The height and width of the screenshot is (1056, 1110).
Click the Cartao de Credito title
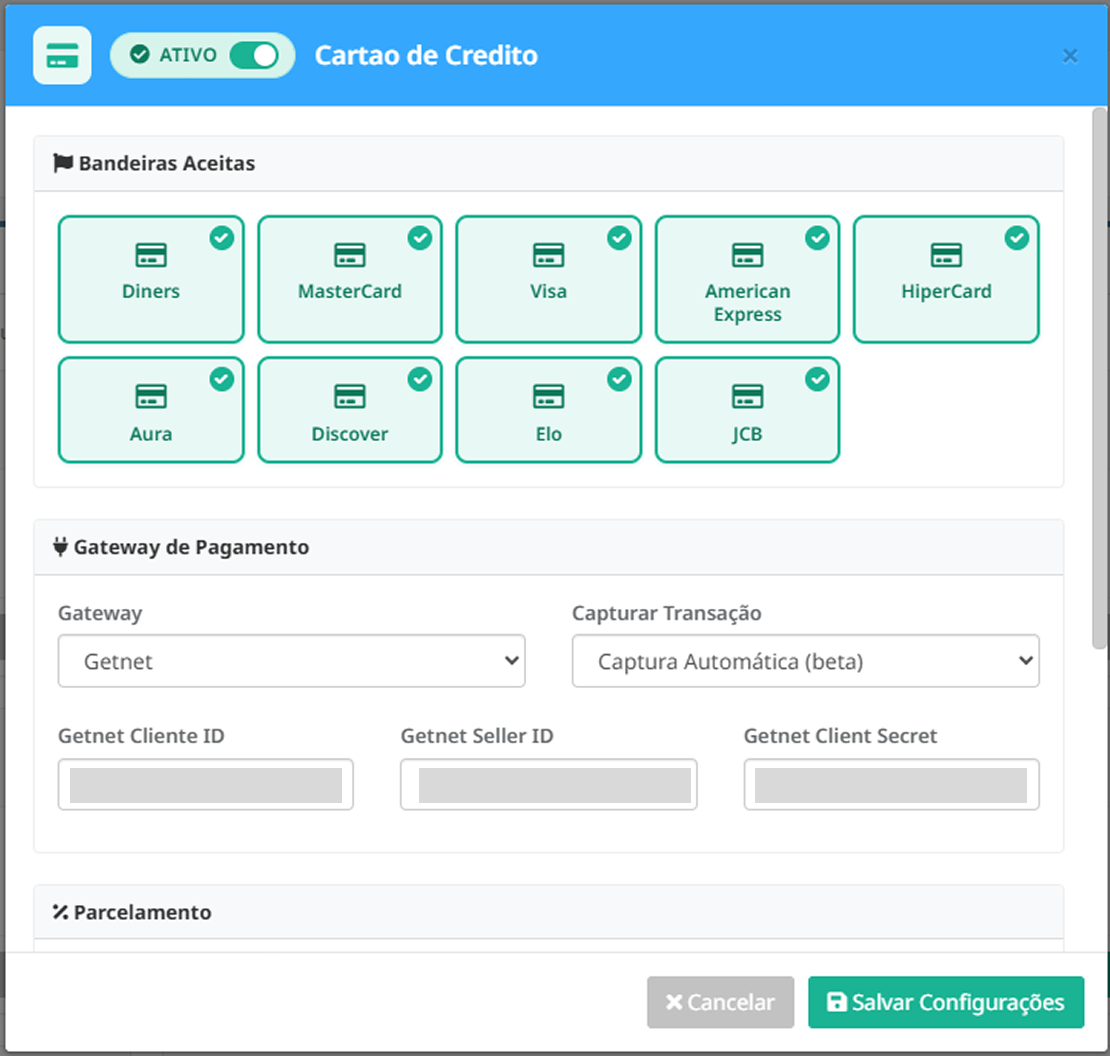pos(426,55)
